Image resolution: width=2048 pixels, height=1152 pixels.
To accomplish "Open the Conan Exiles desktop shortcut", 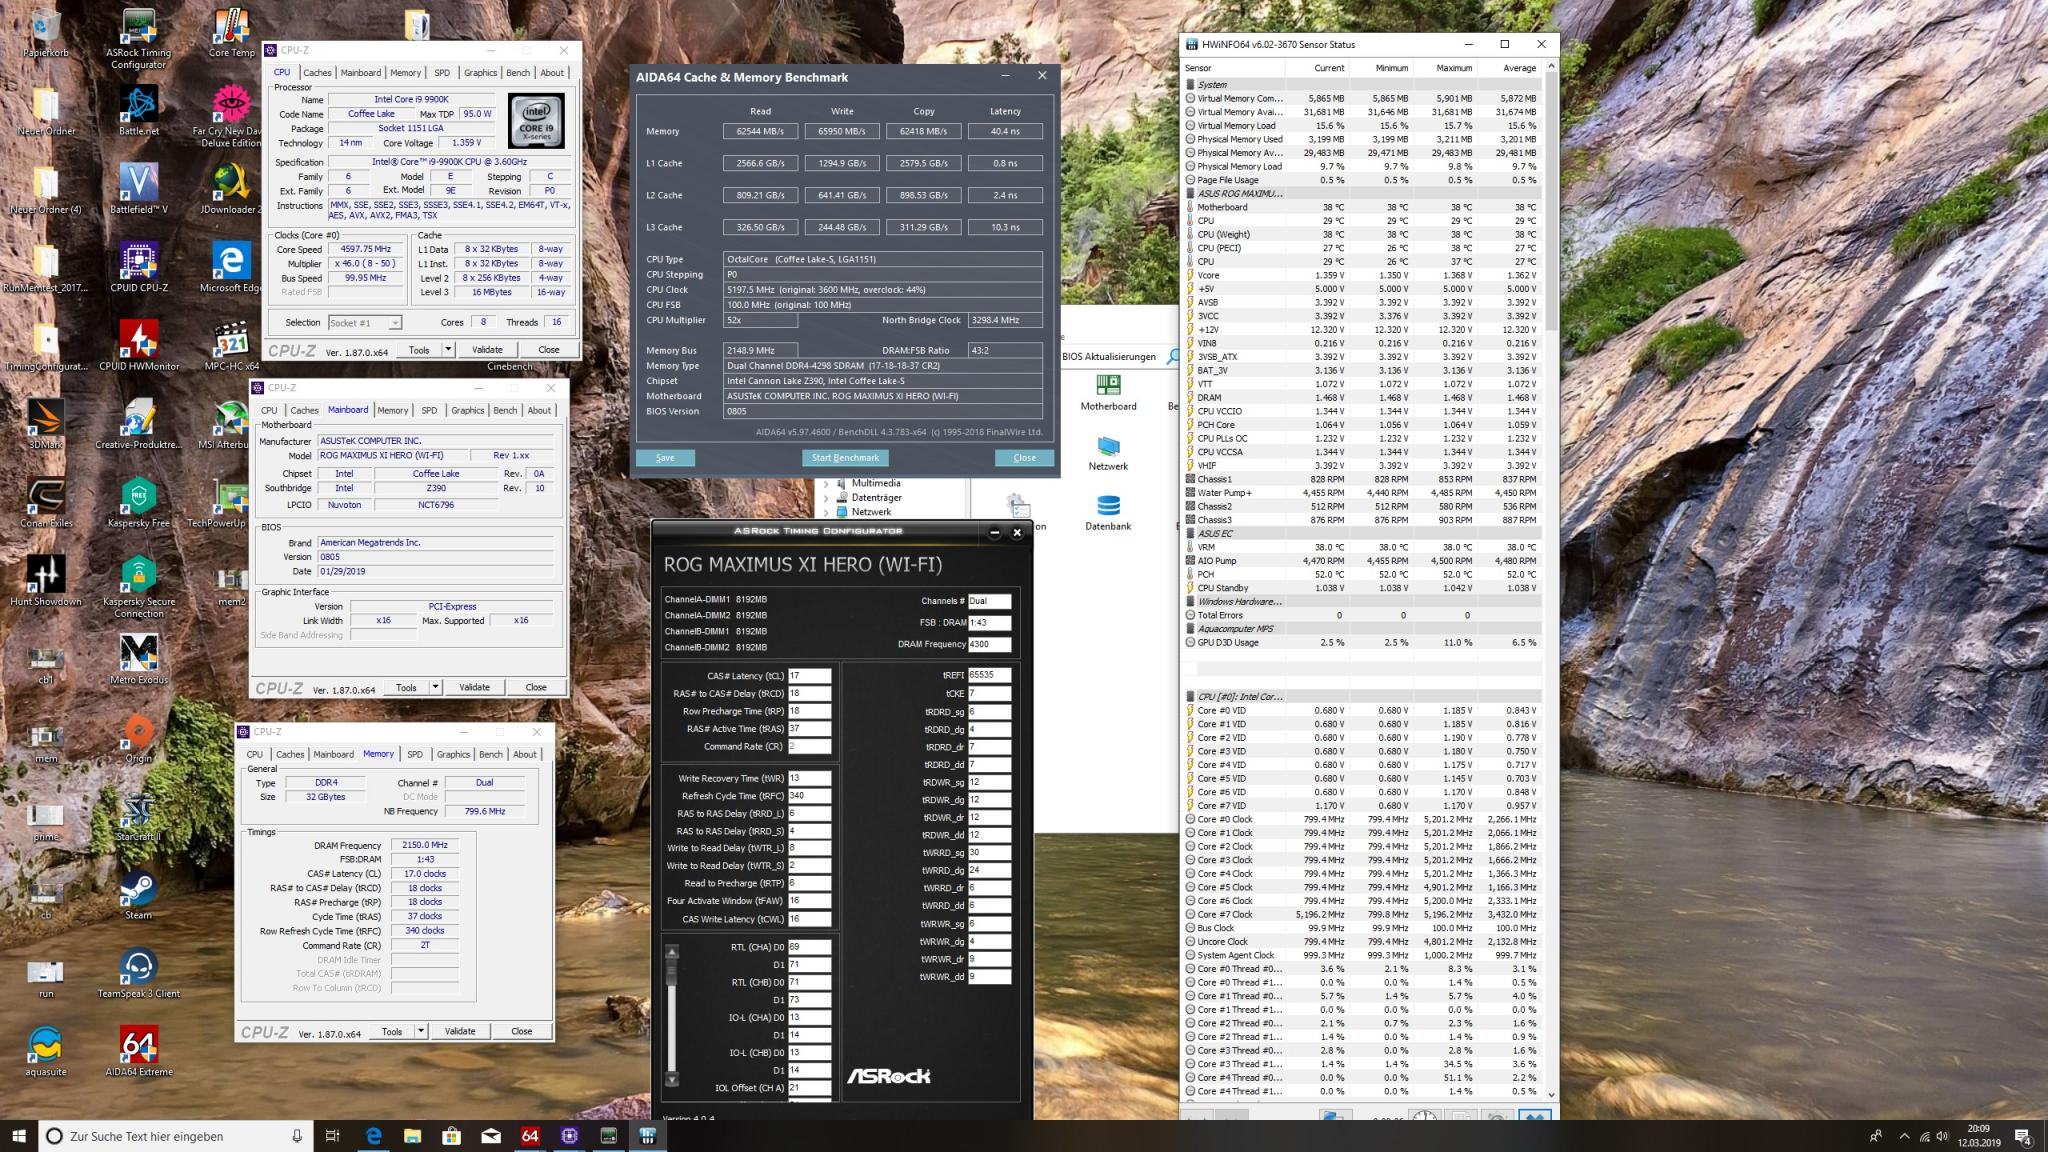I will pos(45,502).
